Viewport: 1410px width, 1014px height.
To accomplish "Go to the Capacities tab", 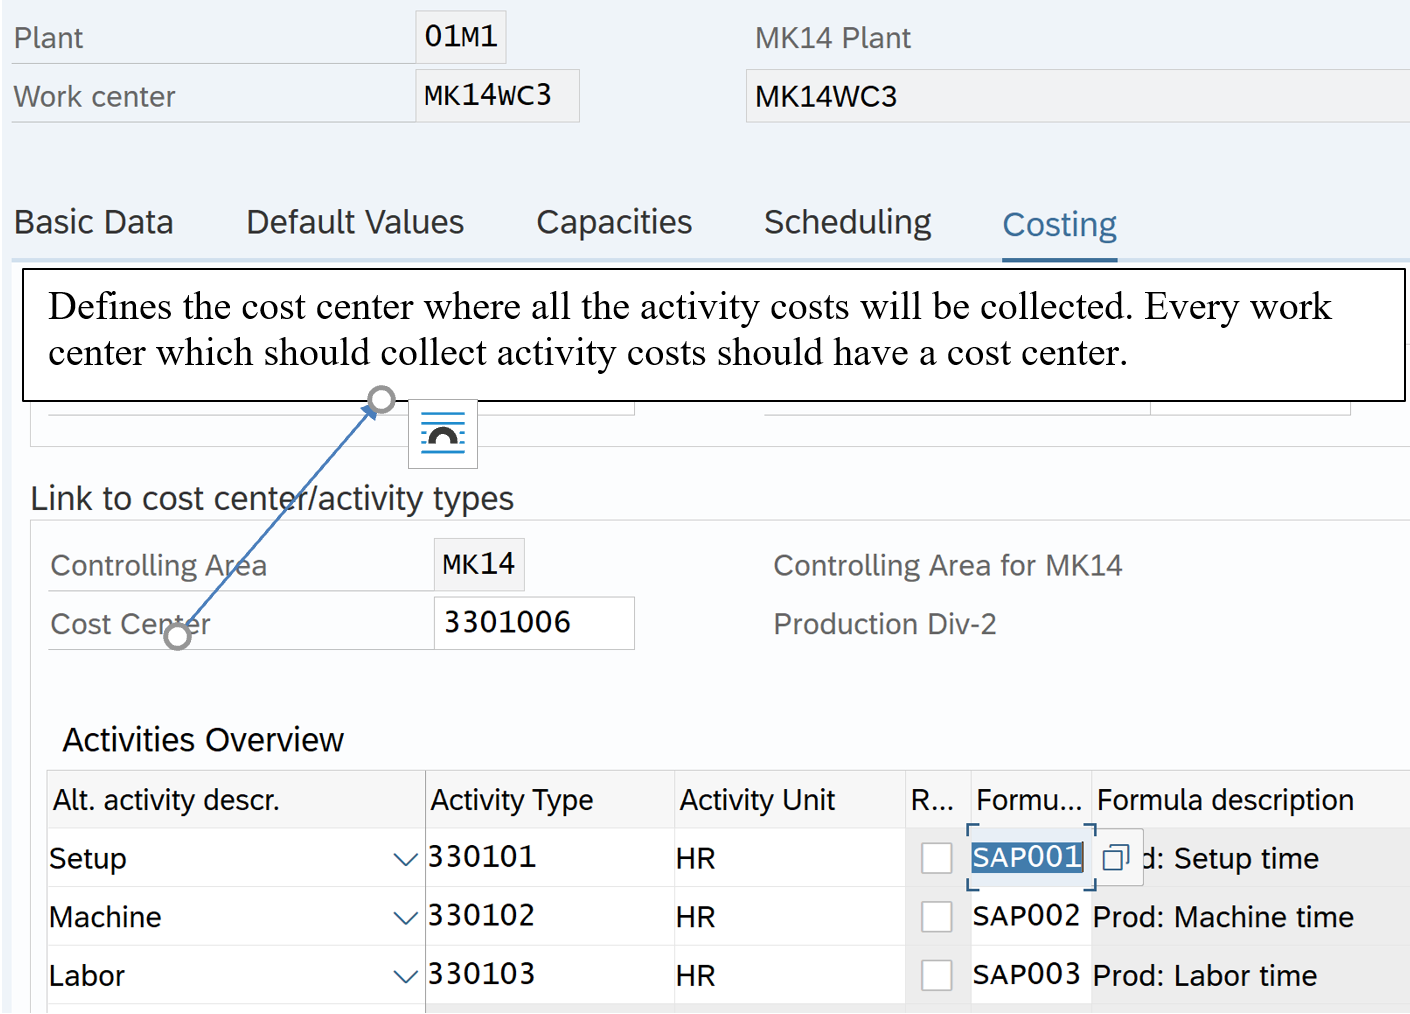I will (x=614, y=222).
